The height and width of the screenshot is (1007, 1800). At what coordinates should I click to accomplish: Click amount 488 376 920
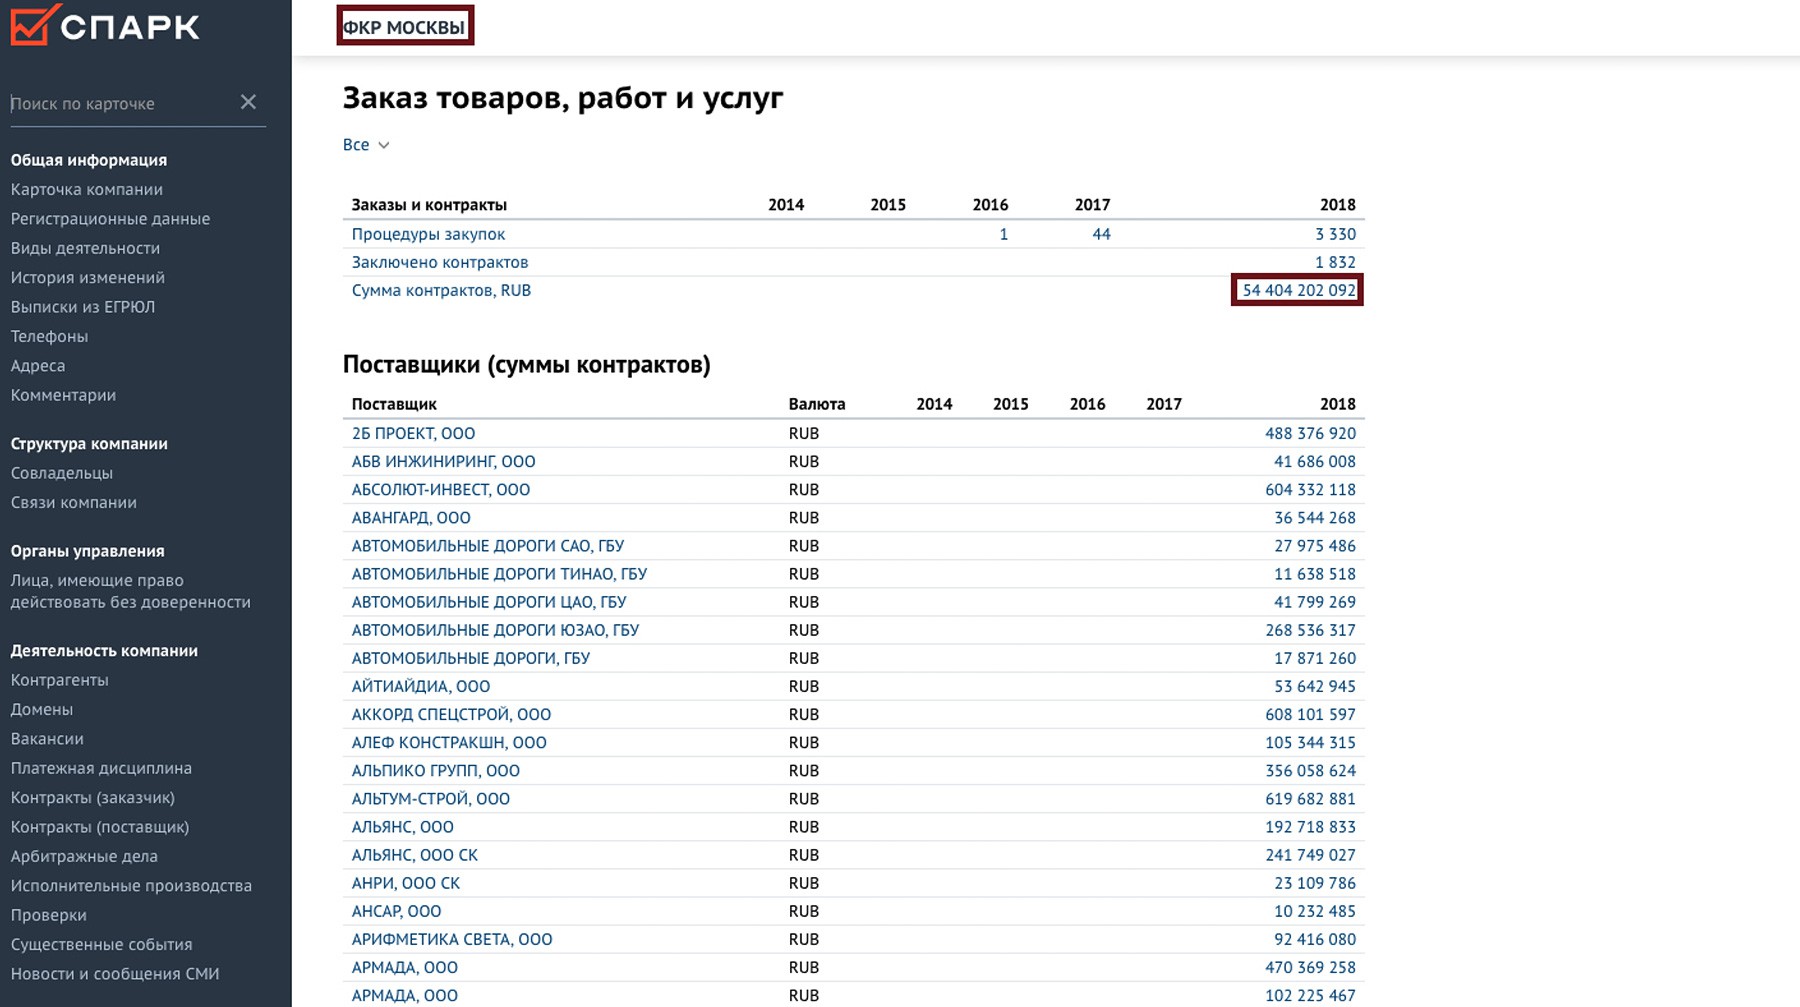[1310, 433]
